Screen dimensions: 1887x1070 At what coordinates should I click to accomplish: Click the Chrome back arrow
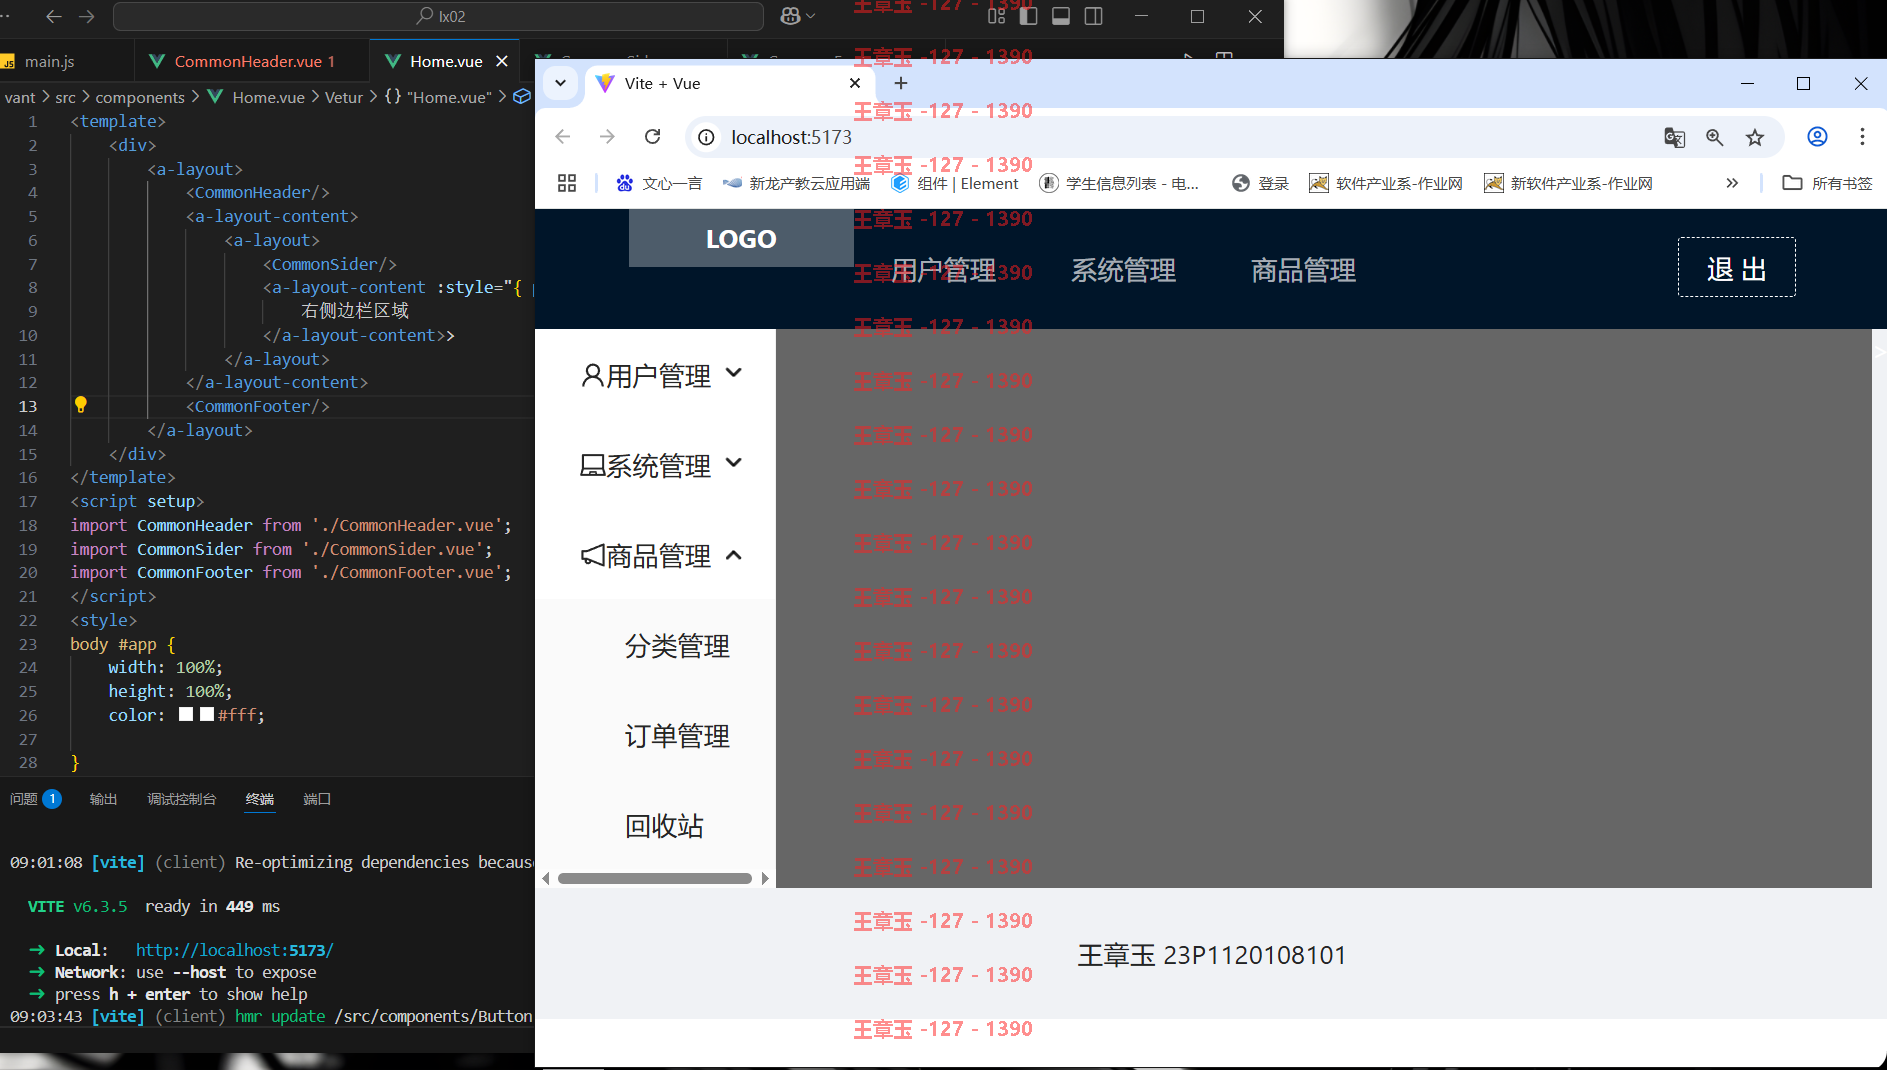tap(563, 137)
